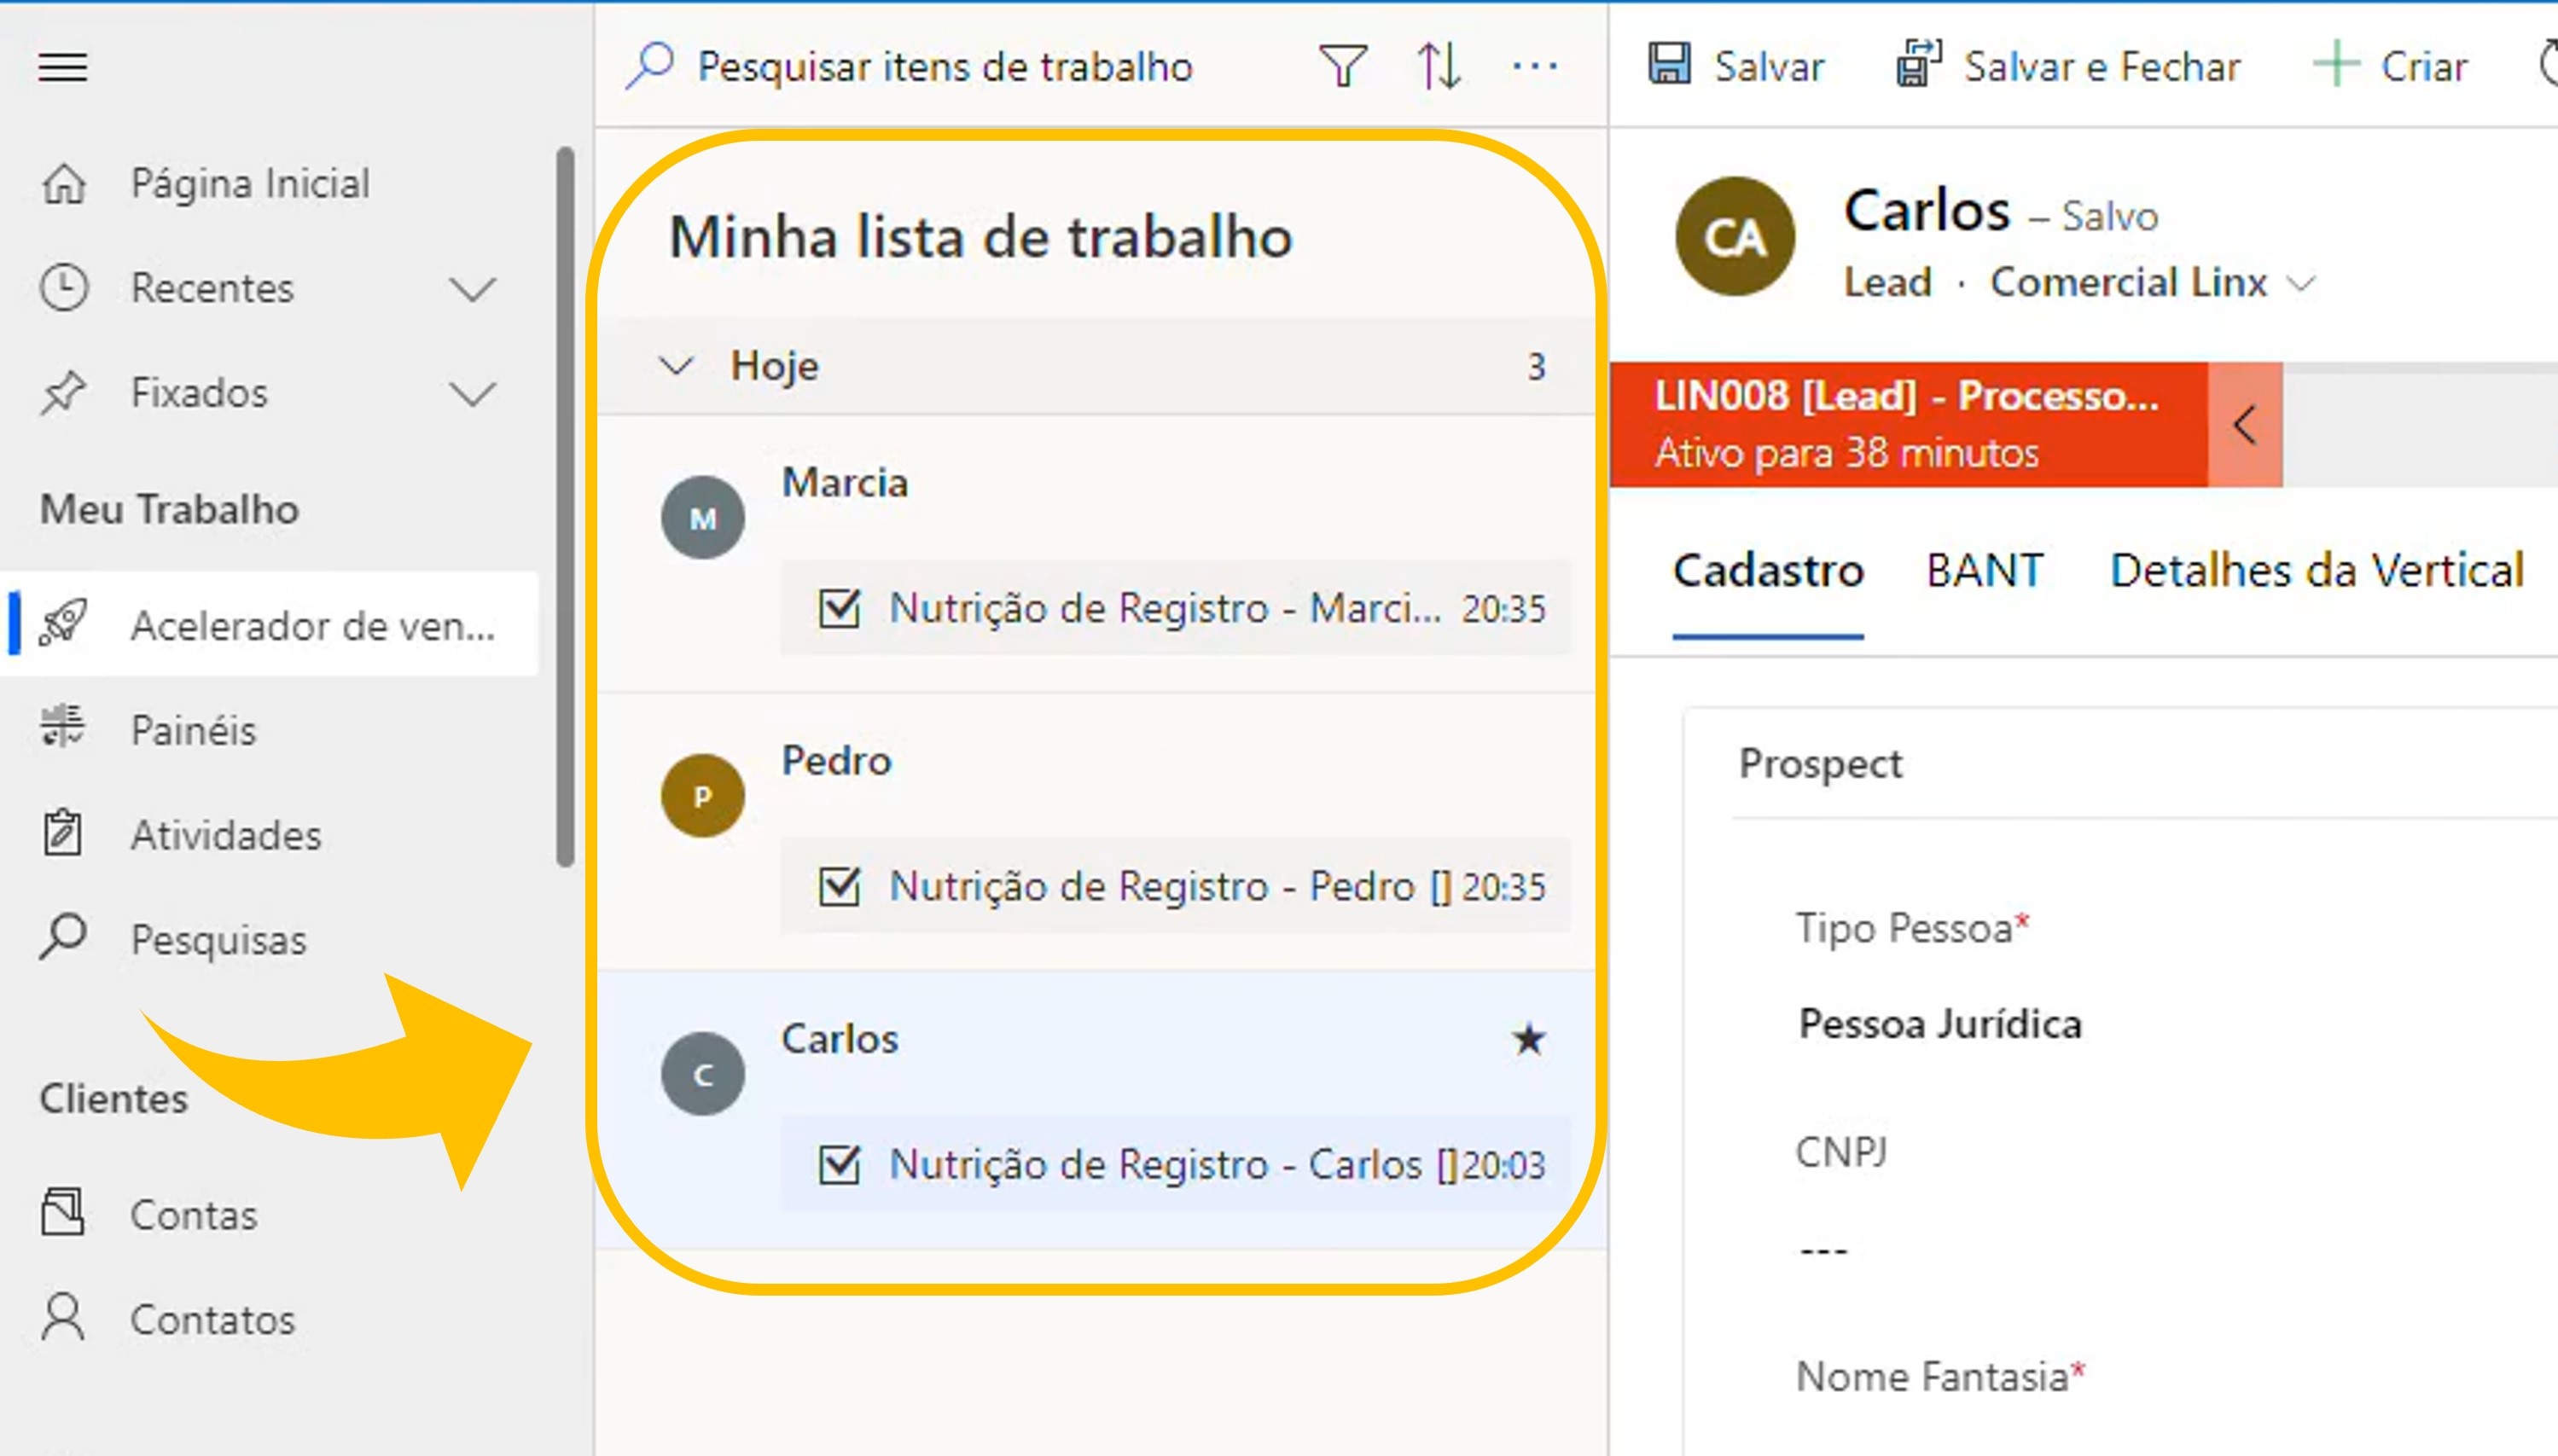Focus the Pesquisar itens de trabalho field

(x=944, y=67)
